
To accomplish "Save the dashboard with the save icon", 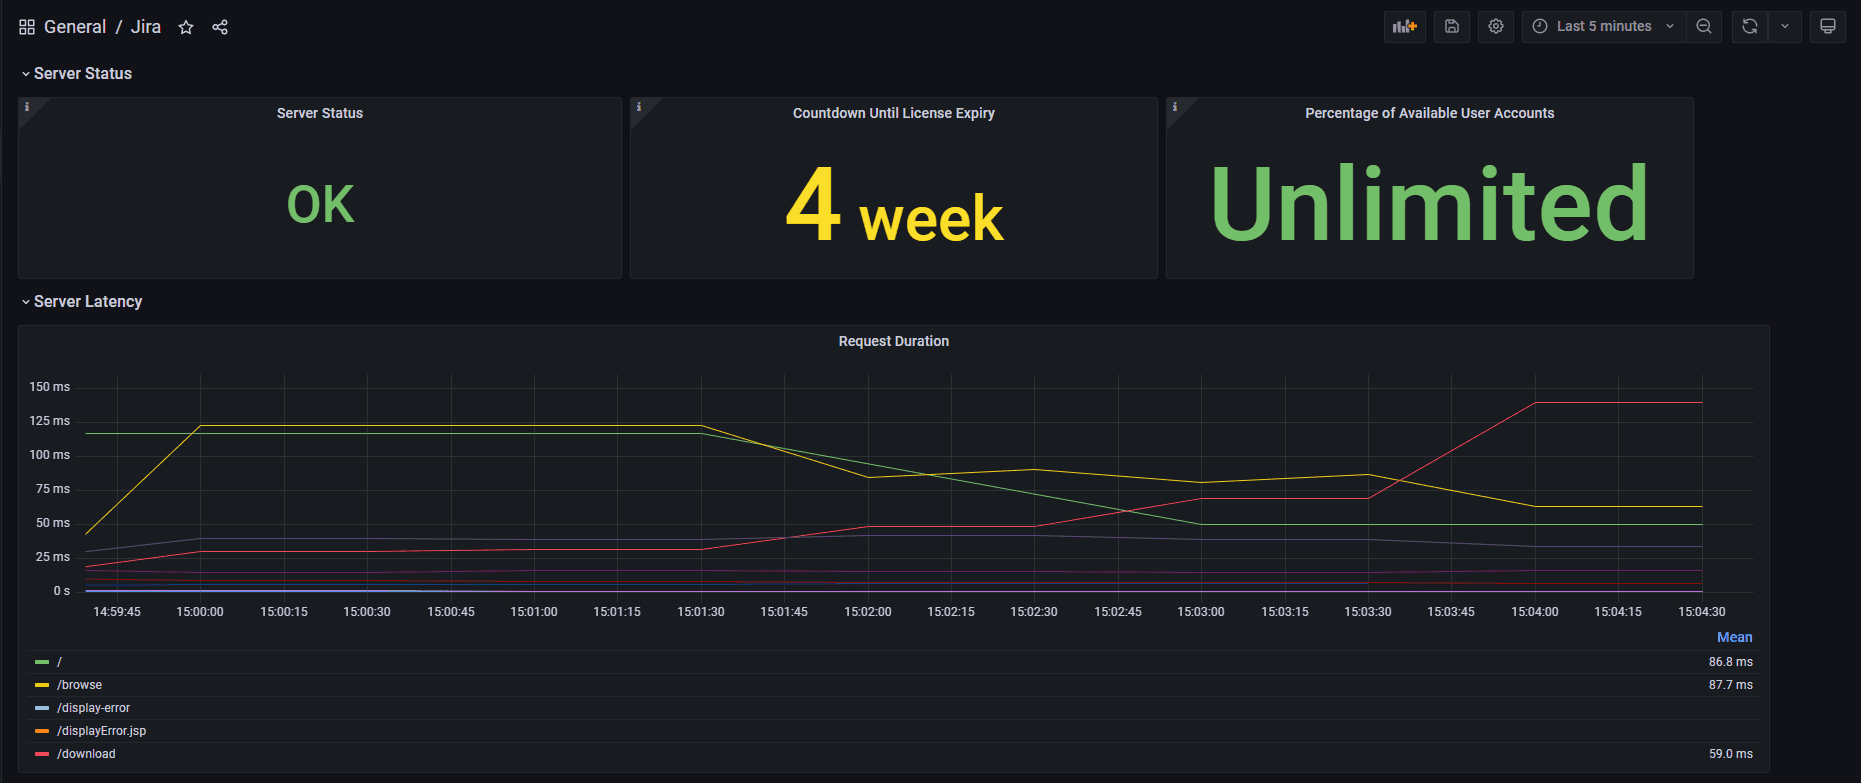I will [1452, 27].
